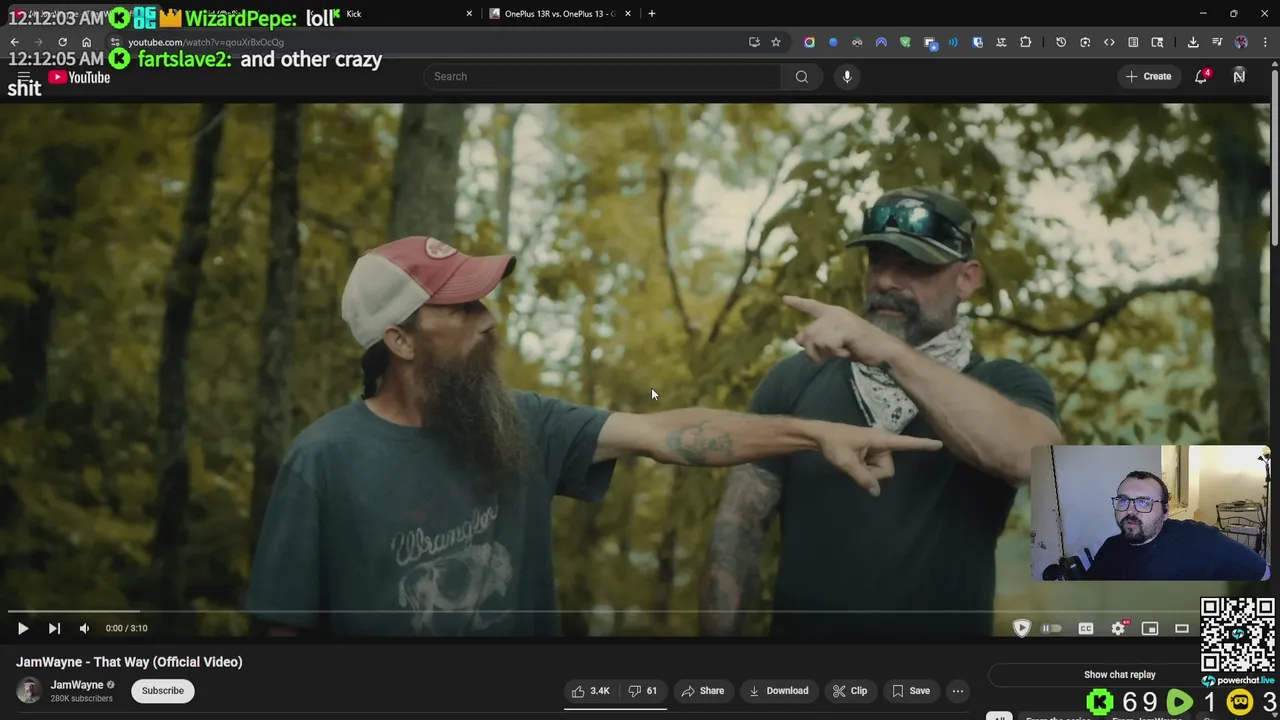Enable miniplayer mode
1280x720 pixels.
click(1150, 628)
